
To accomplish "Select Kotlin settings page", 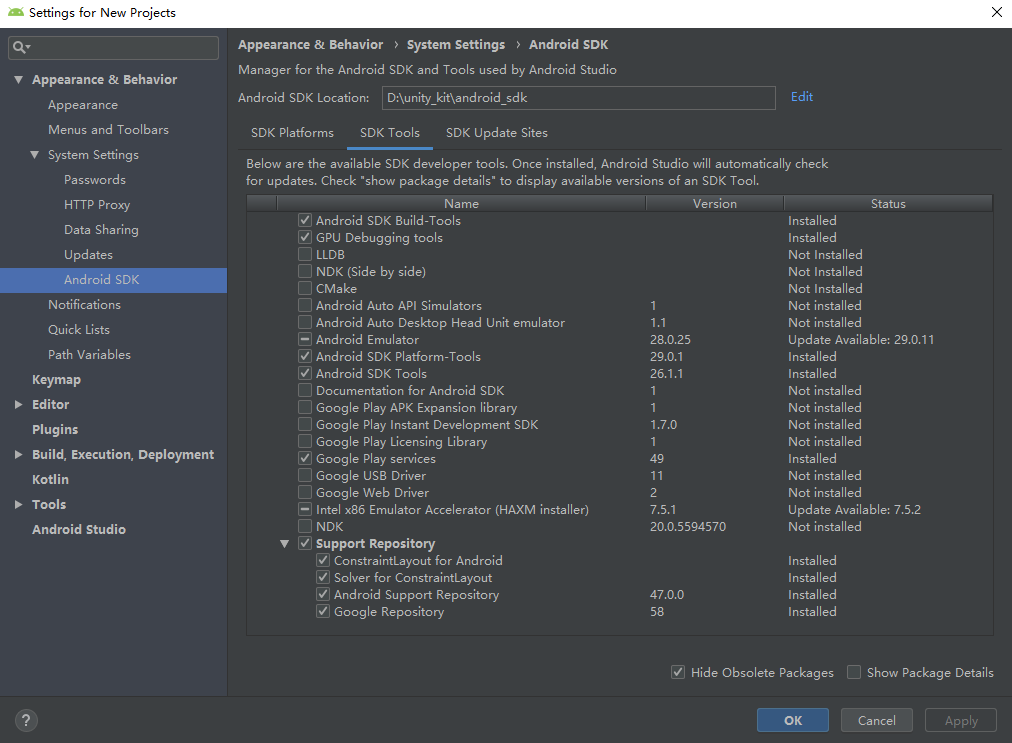I will click(50, 480).
